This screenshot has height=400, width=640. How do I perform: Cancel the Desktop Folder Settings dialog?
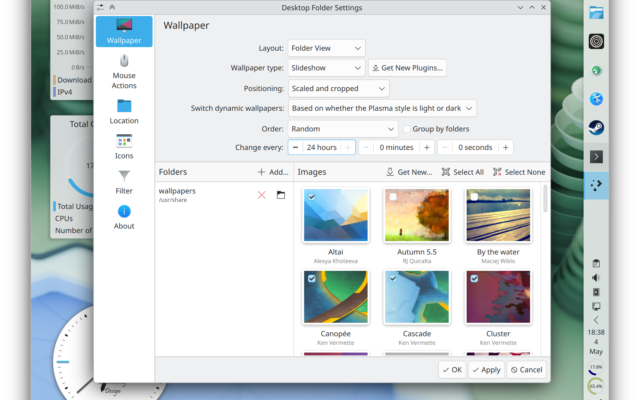coord(527,370)
